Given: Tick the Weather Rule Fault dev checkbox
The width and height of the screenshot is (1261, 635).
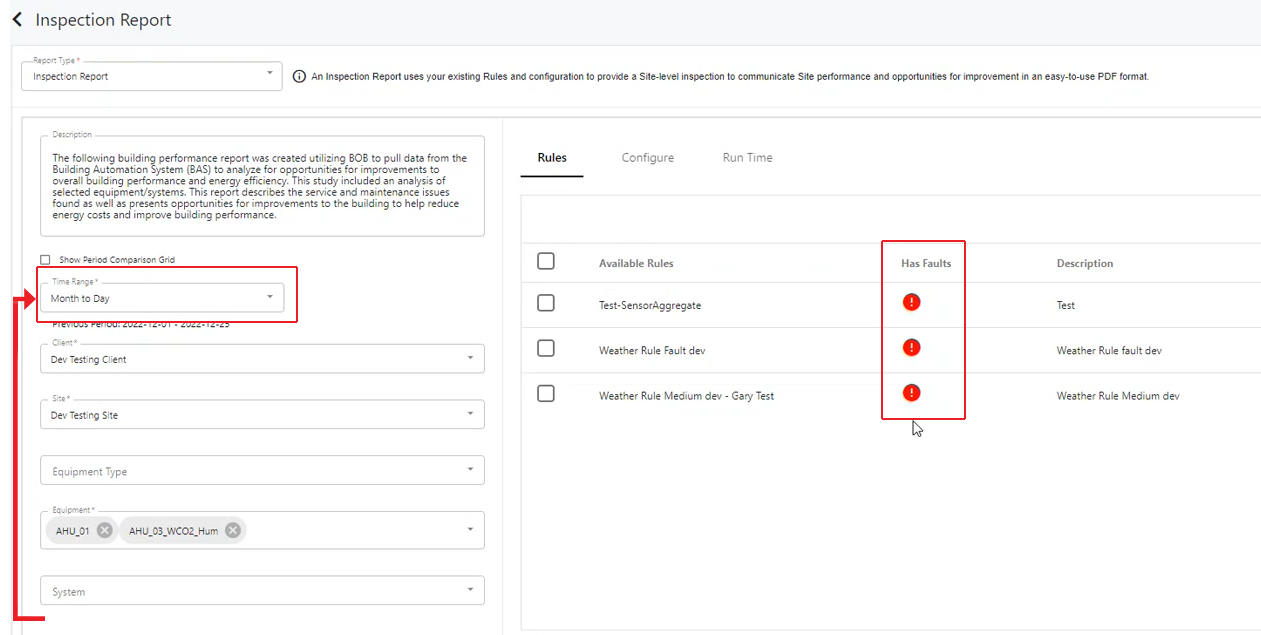Looking at the screenshot, I should coord(546,348).
